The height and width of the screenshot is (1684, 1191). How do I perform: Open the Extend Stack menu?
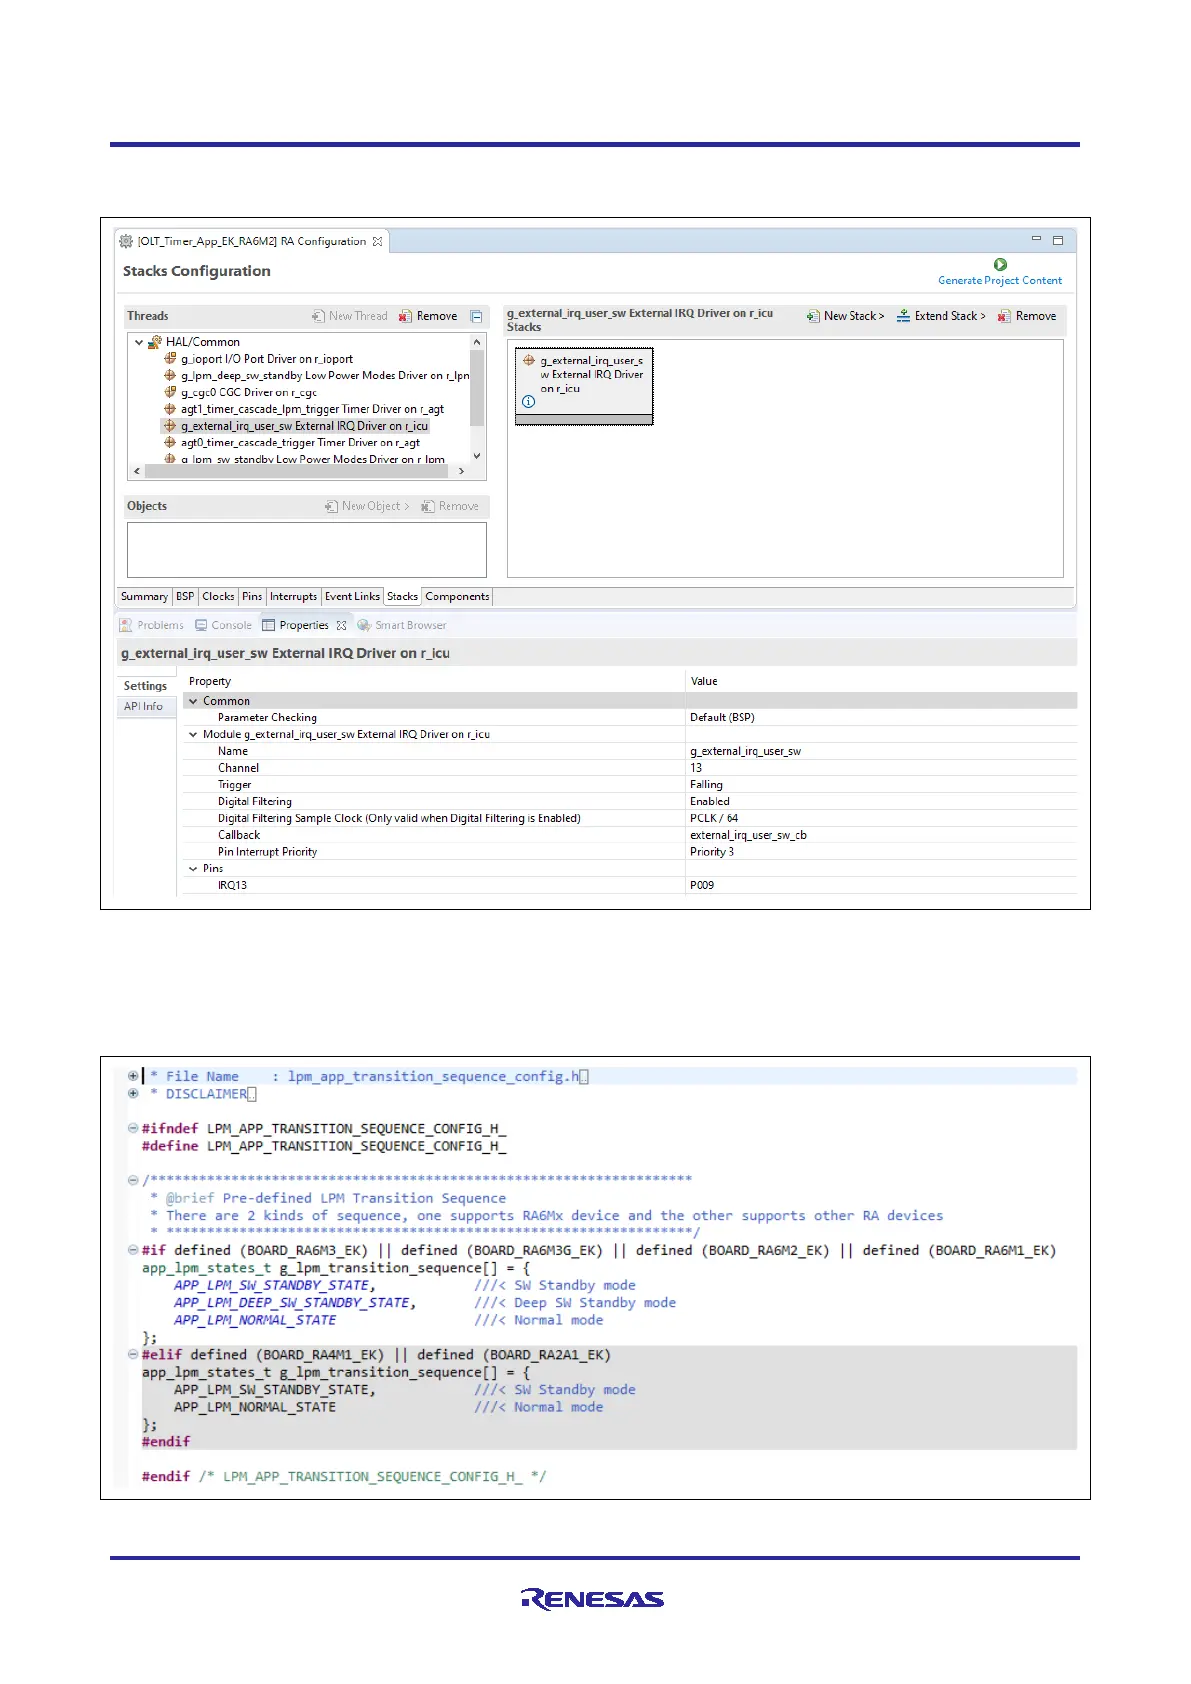pyautogui.click(x=941, y=316)
